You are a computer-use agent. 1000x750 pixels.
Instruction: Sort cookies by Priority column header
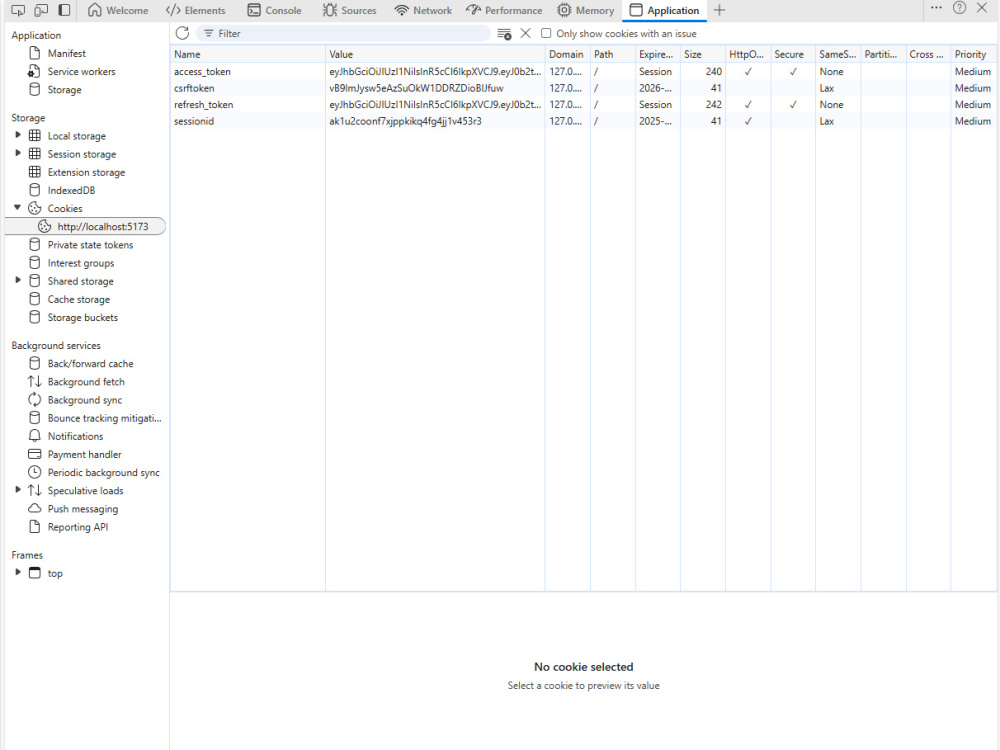(973, 54)
